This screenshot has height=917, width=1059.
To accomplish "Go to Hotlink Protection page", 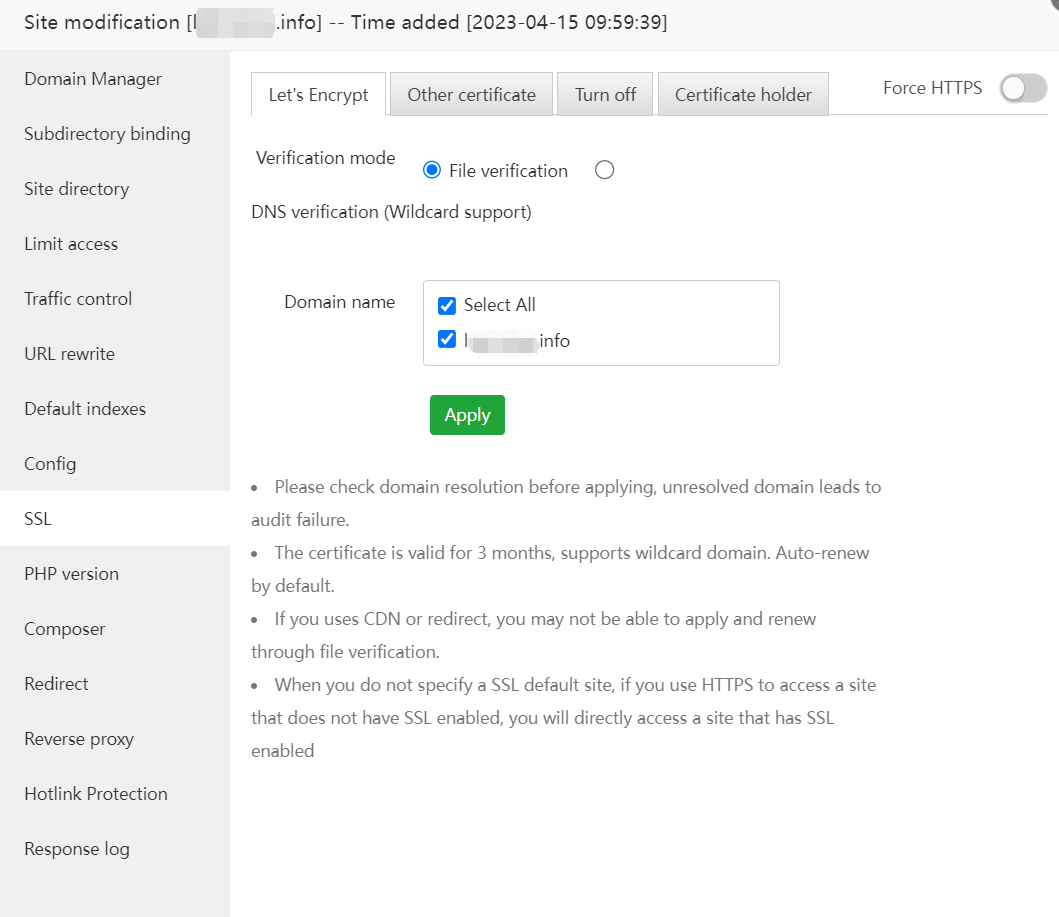I will pyautogui.click(x=96, y=794).
